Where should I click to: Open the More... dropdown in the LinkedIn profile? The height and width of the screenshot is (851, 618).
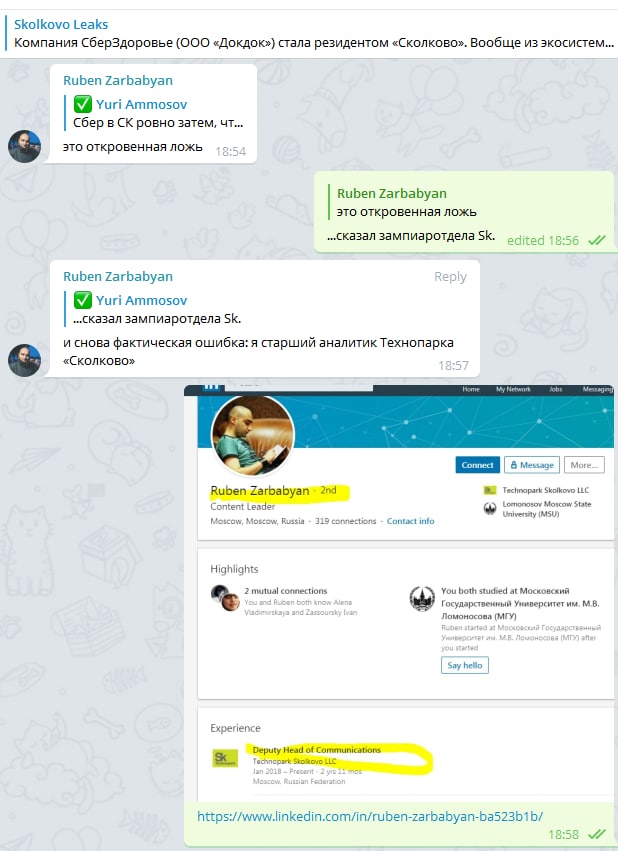(x=584, y=465)
